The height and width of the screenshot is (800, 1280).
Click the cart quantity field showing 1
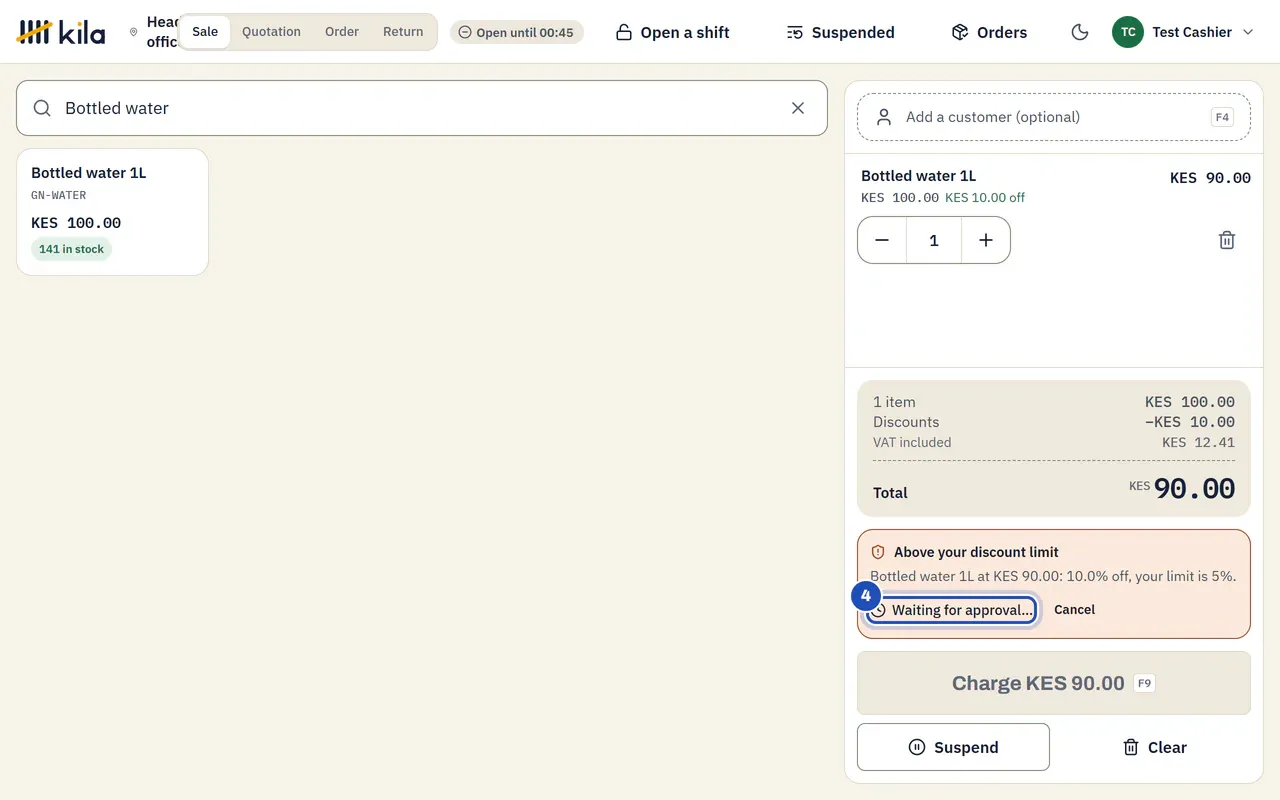[934, 240]
